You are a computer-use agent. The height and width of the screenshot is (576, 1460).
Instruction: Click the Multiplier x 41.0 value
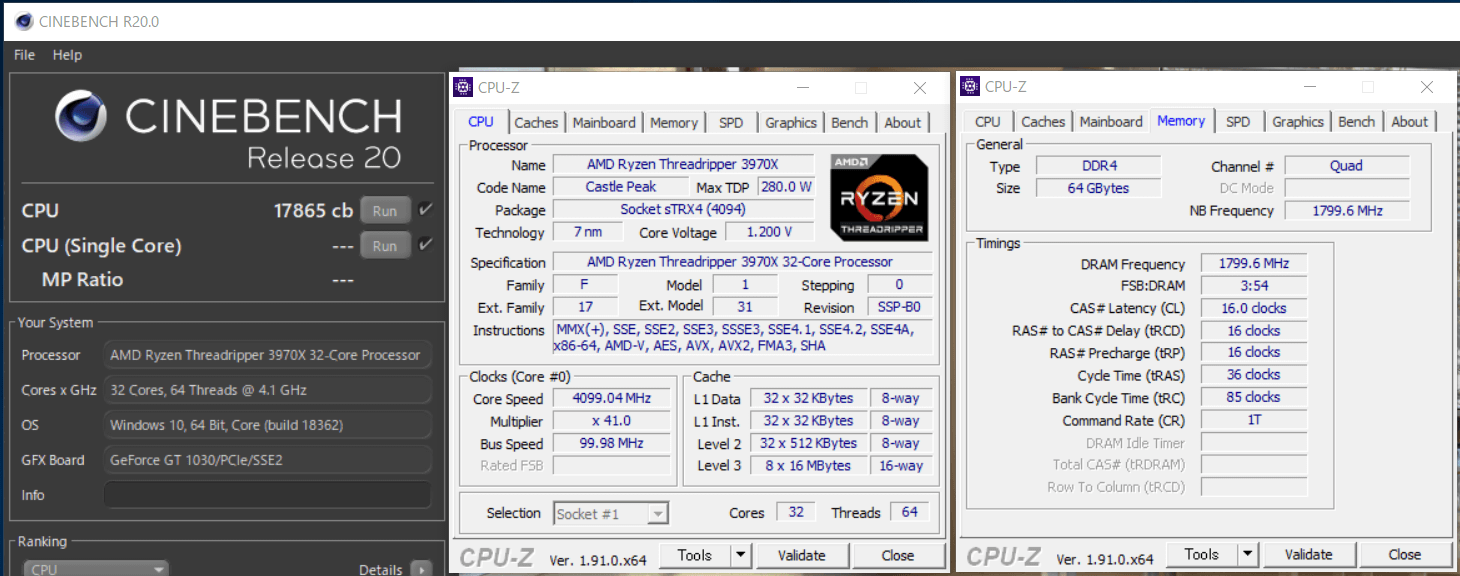click(610, 421)
